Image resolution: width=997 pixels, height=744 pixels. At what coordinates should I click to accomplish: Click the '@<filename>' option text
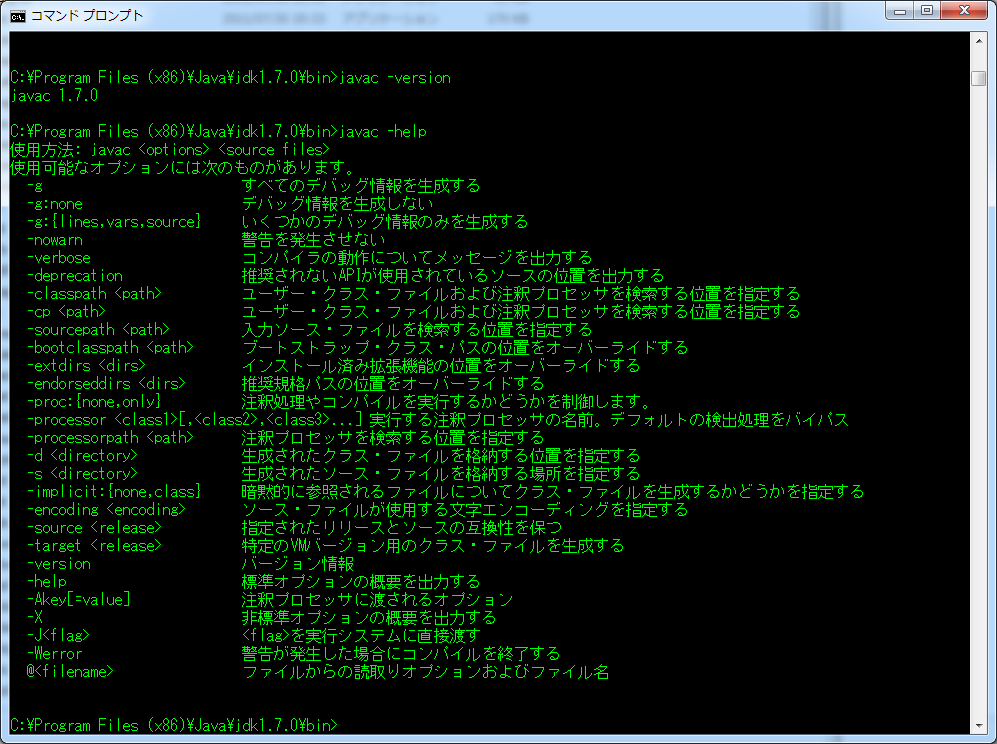70,672
